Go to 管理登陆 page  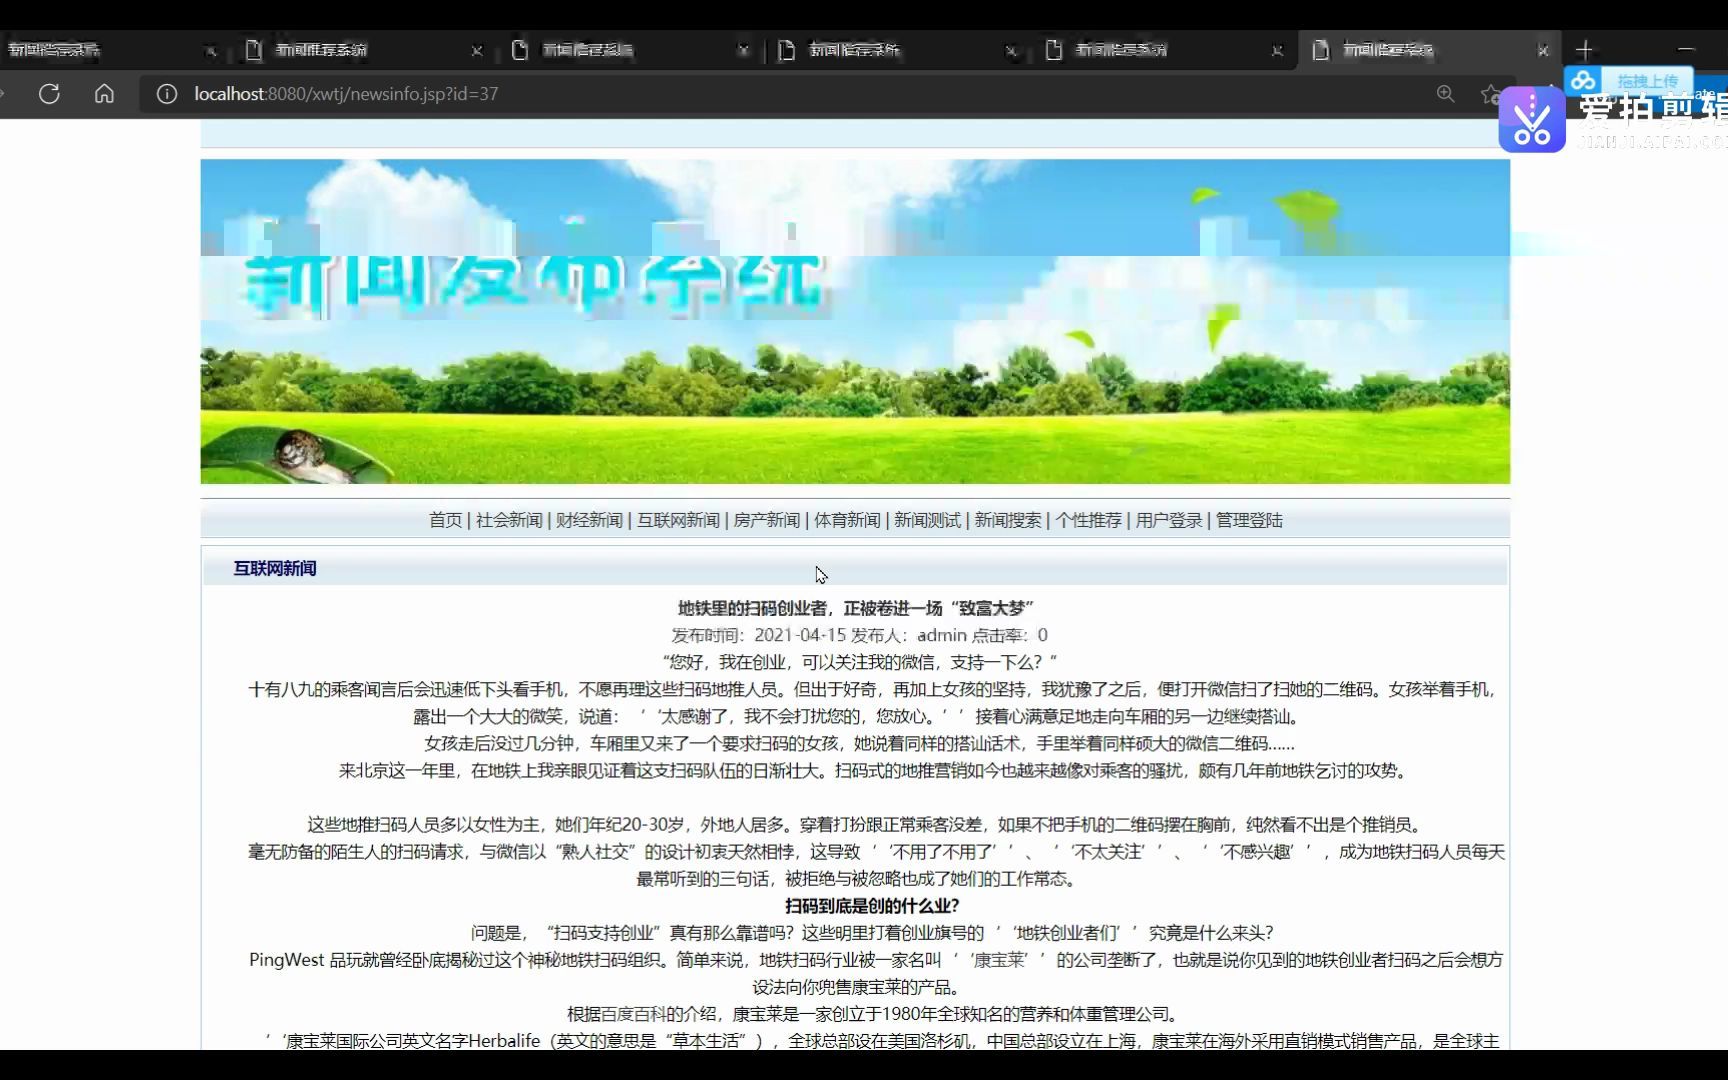tap(1249, 520)
